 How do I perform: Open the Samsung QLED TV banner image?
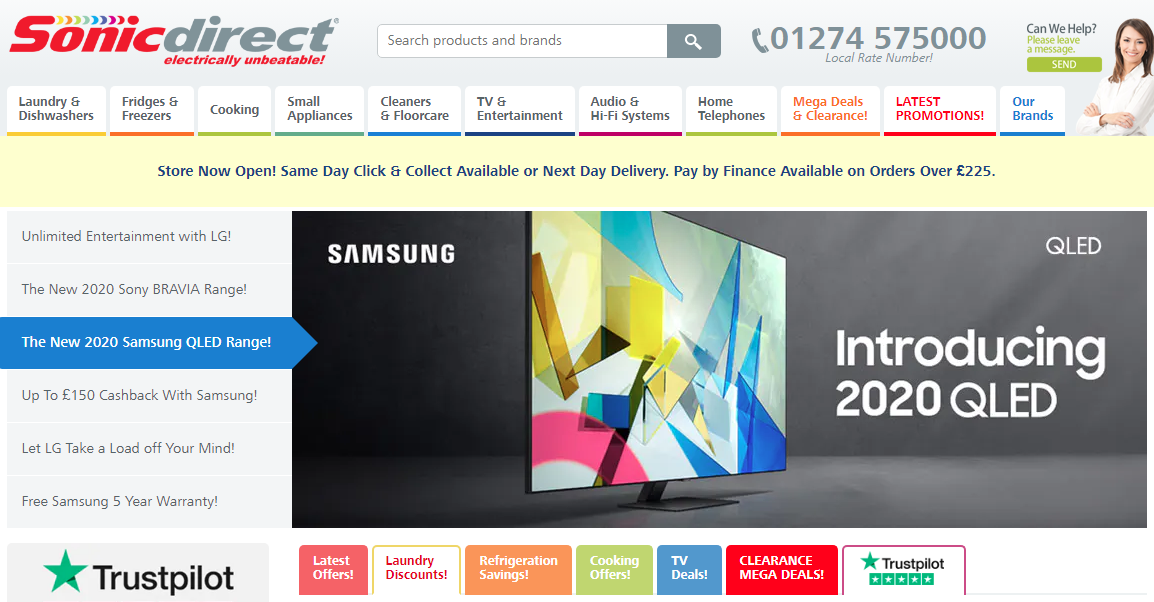click(719, 369)
